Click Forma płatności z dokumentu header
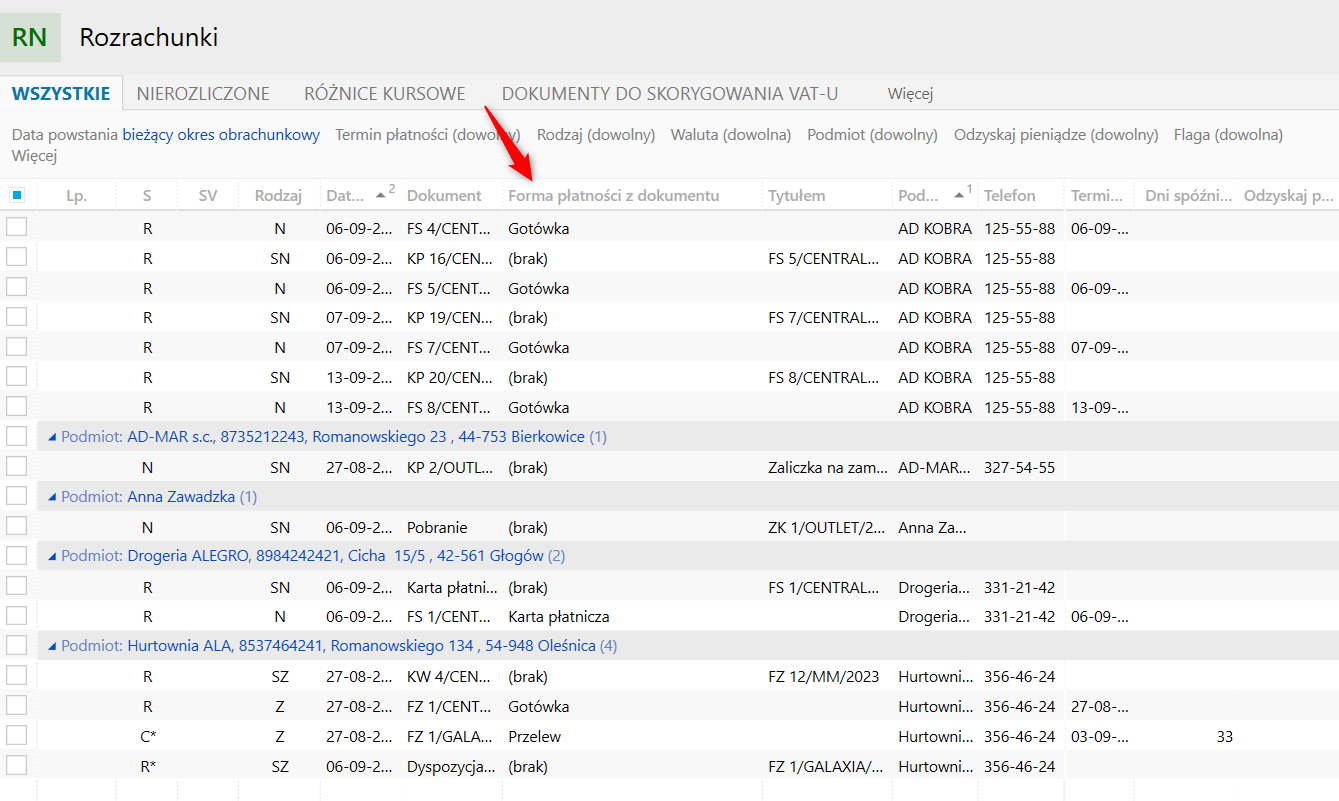 click(614, 196)
